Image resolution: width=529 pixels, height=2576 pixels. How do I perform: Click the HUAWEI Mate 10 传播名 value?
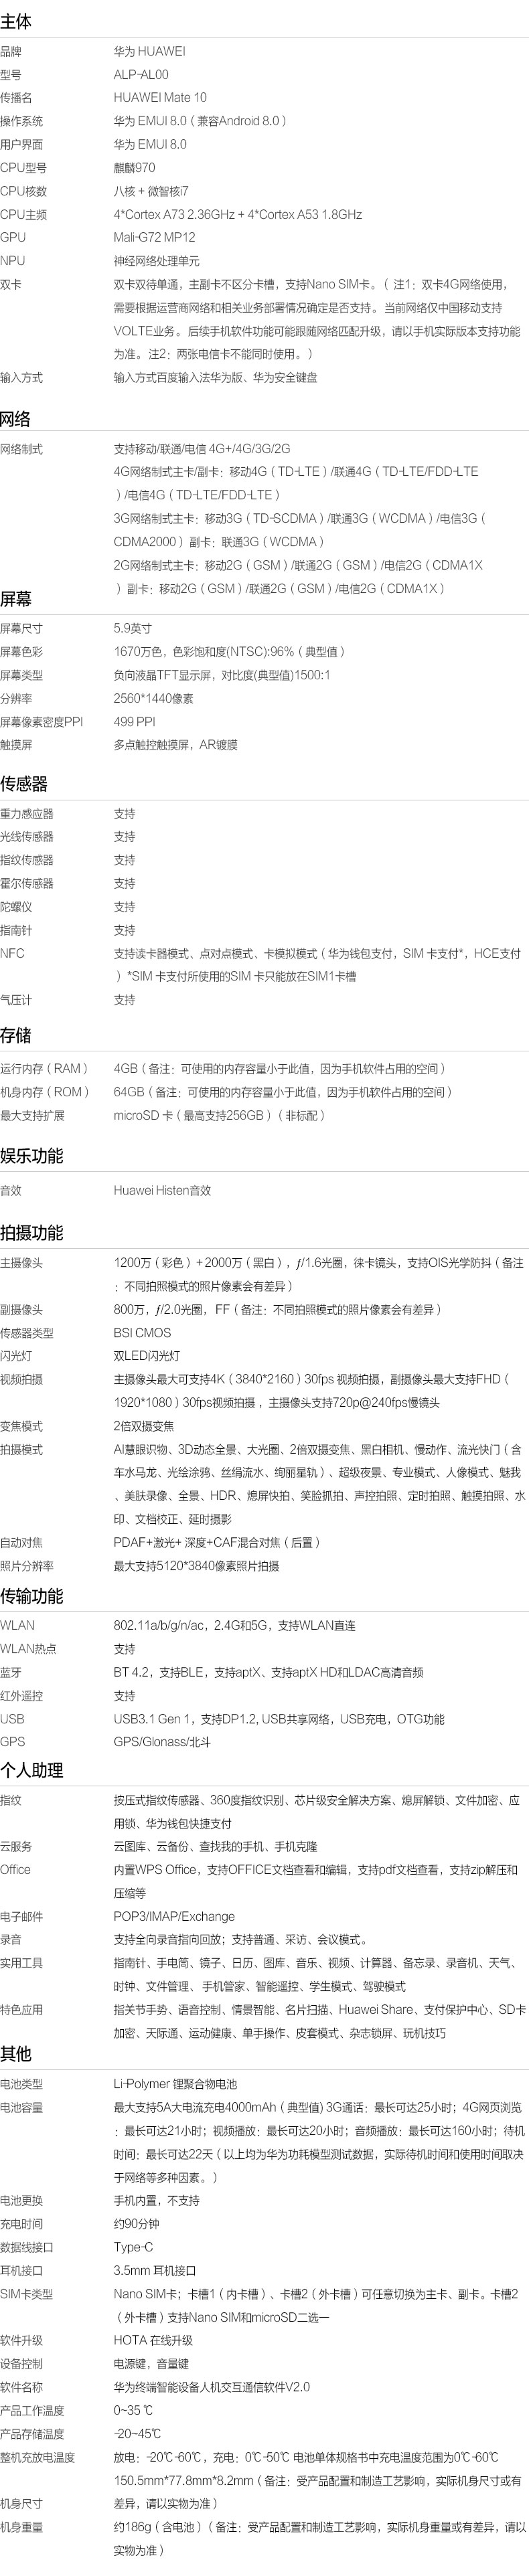160,97
